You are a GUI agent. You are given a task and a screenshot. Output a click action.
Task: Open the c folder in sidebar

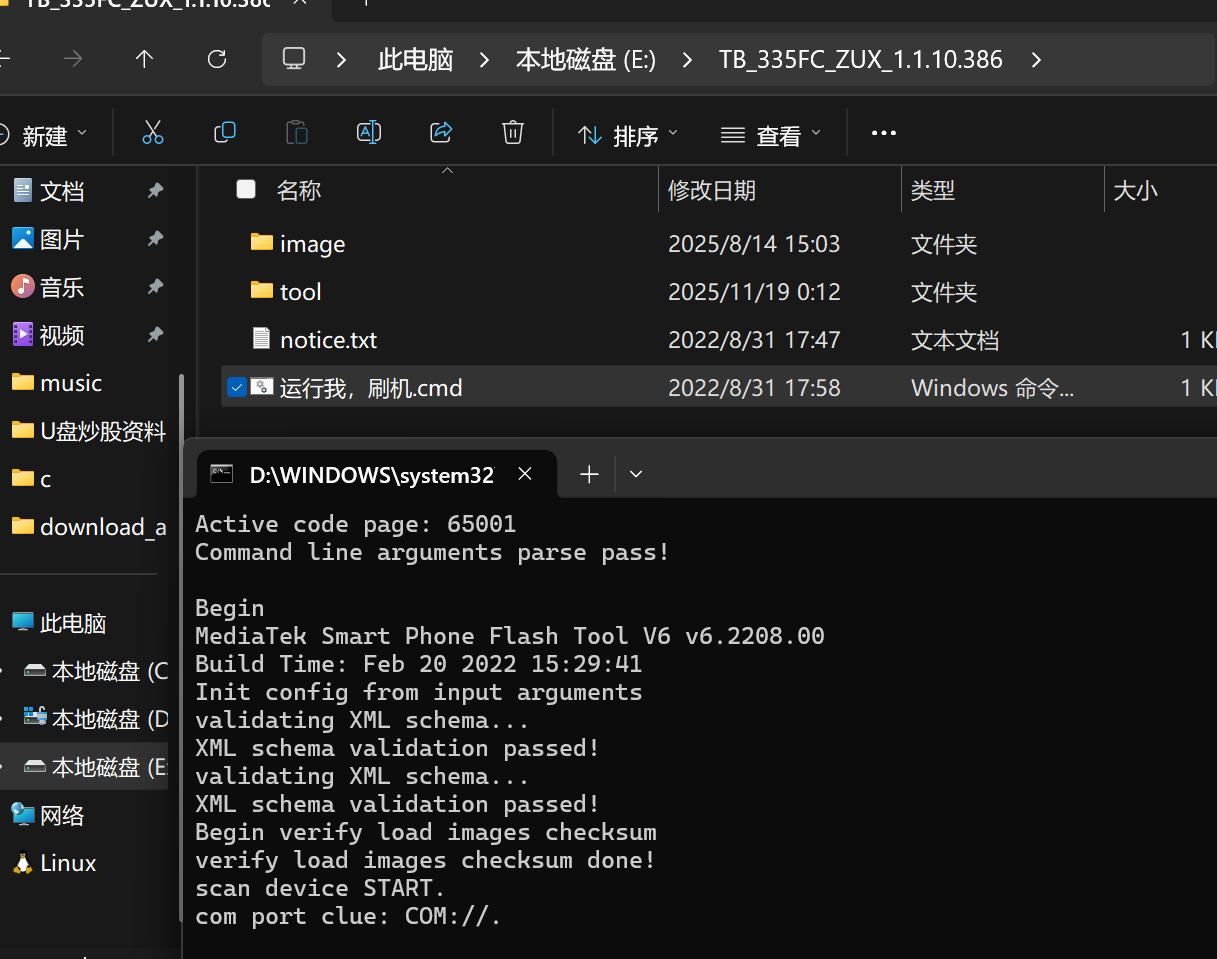point(45,479)
